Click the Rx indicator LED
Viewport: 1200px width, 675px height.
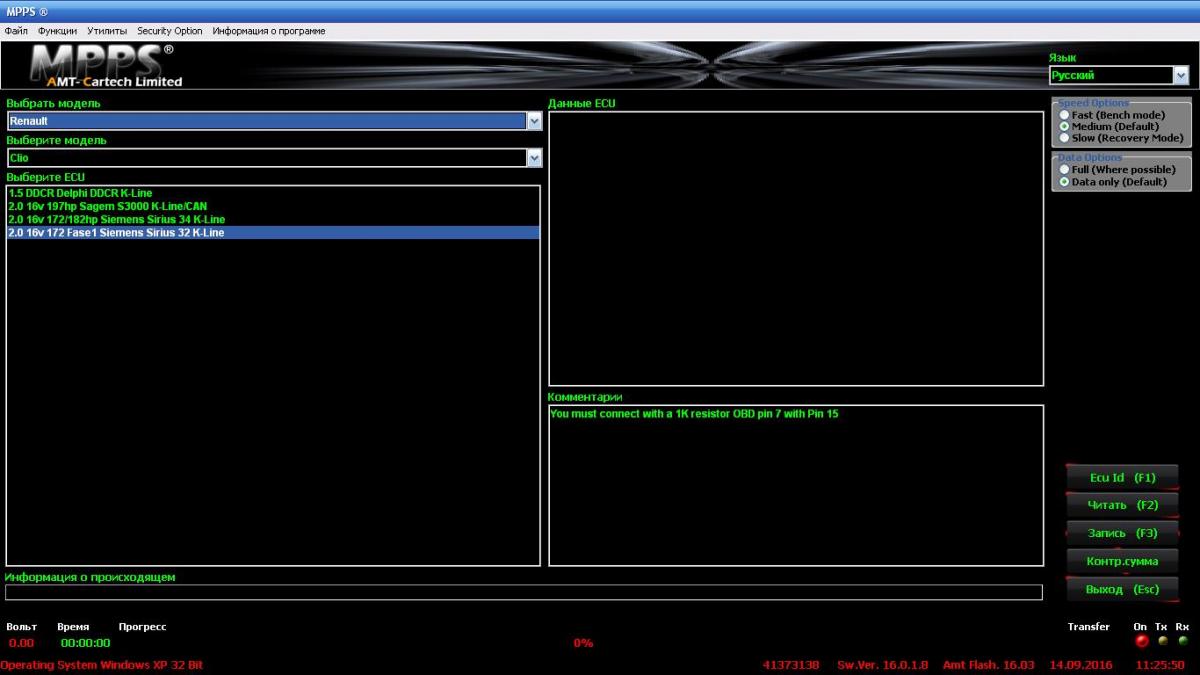[x=1183, y=641]
